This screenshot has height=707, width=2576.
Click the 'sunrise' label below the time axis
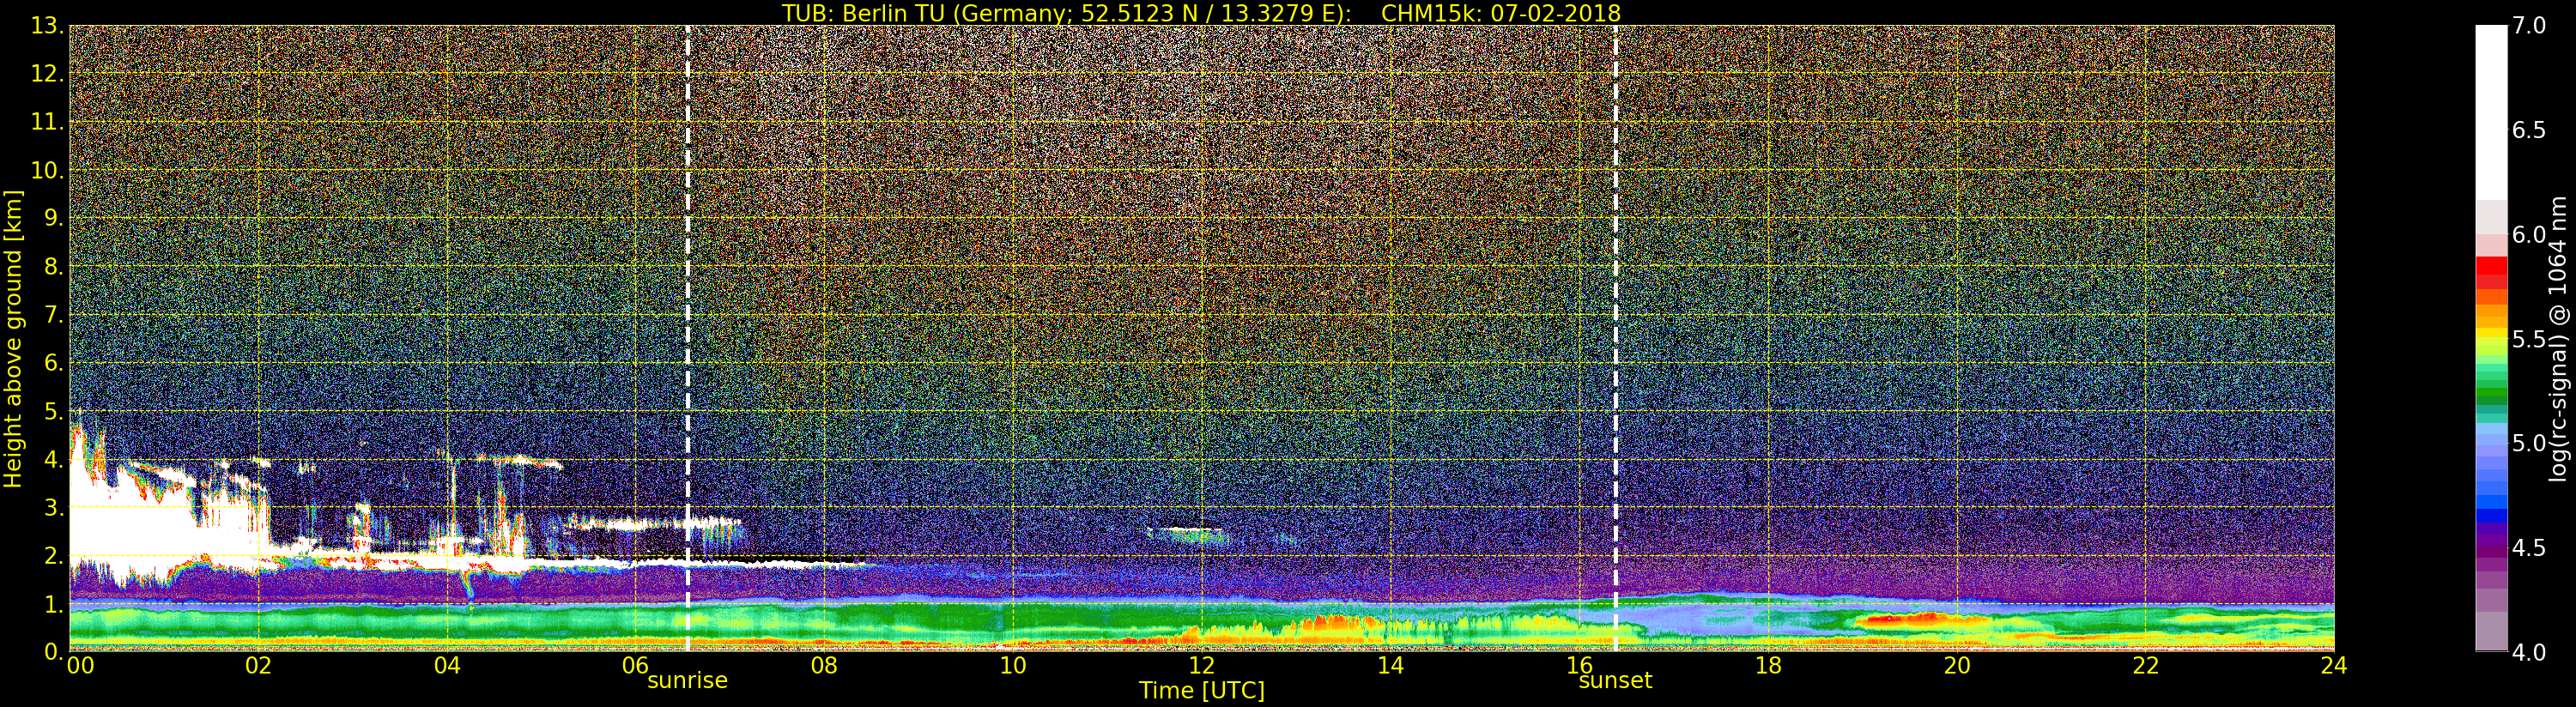pos(687,681)
